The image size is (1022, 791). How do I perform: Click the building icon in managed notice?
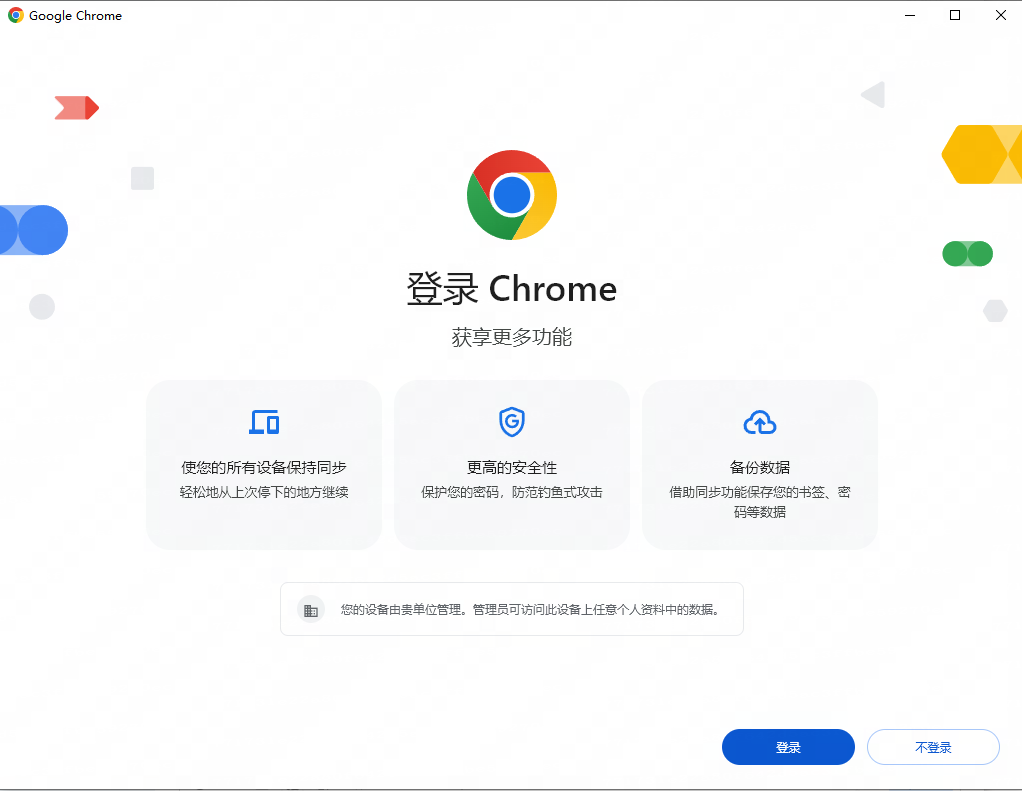[x=311, y=610]
